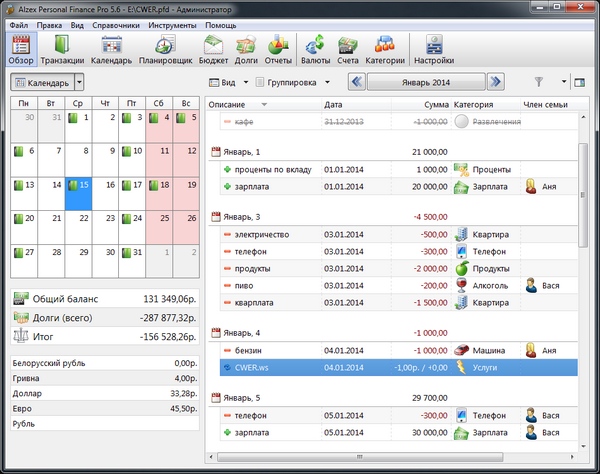The height and width of the screenshot is (474, 600).
Task: Open the Счета accounts section
Action: pos(347,50)
